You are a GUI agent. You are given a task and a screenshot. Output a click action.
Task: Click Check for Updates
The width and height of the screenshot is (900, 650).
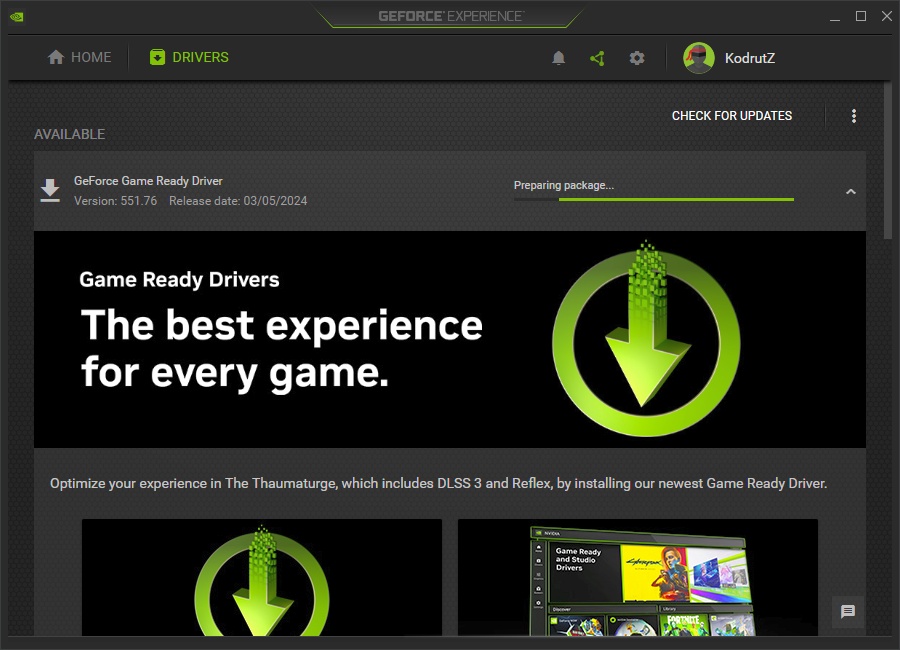tap(732, 116)
